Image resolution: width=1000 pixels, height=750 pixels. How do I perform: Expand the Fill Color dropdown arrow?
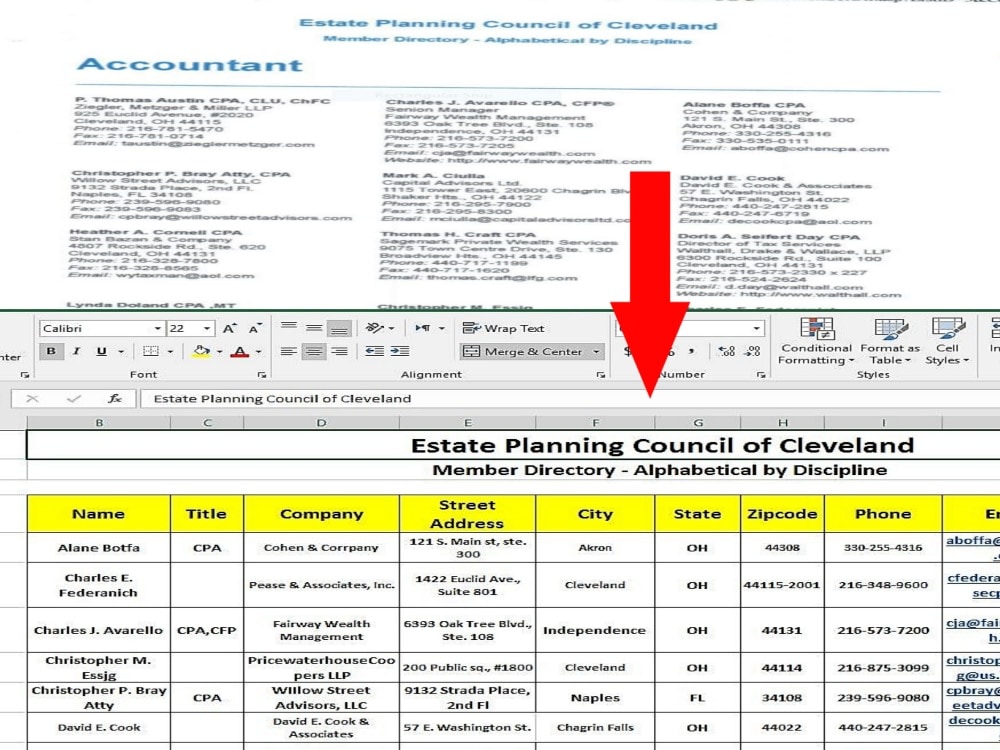[219, 351]
